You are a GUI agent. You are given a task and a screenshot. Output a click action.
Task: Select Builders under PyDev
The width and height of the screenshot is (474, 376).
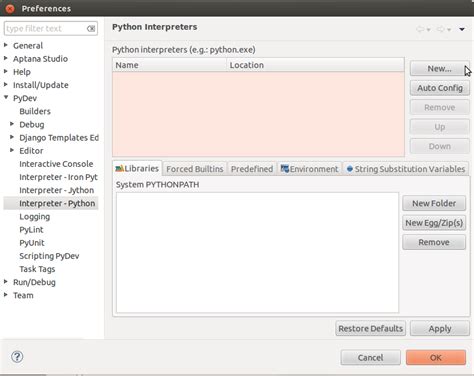tap(35, 111)
